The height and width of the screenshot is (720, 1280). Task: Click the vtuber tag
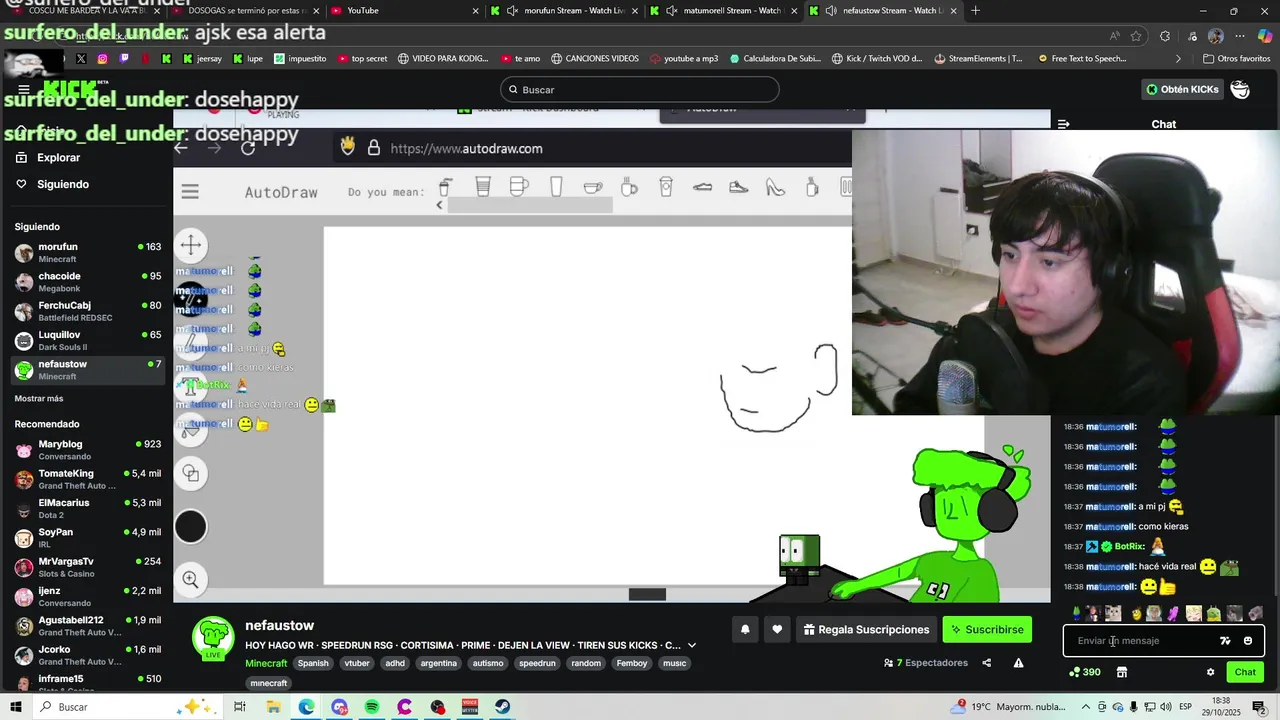[x=357, y=663]
